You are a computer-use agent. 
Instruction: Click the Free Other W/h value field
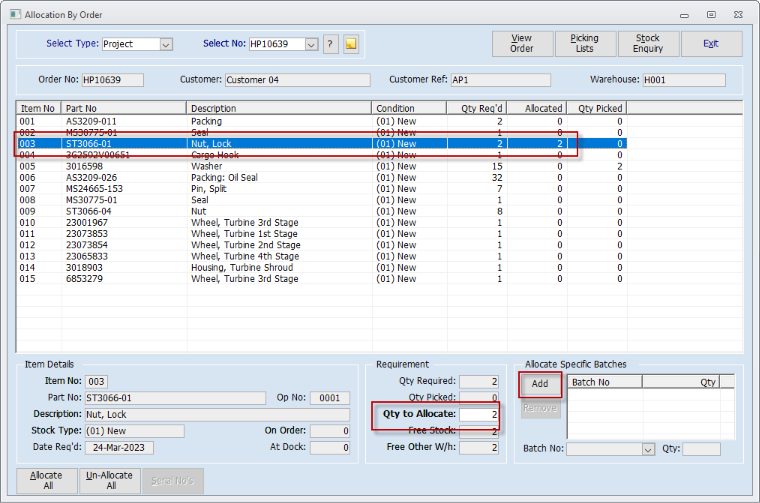click(479, 447)
